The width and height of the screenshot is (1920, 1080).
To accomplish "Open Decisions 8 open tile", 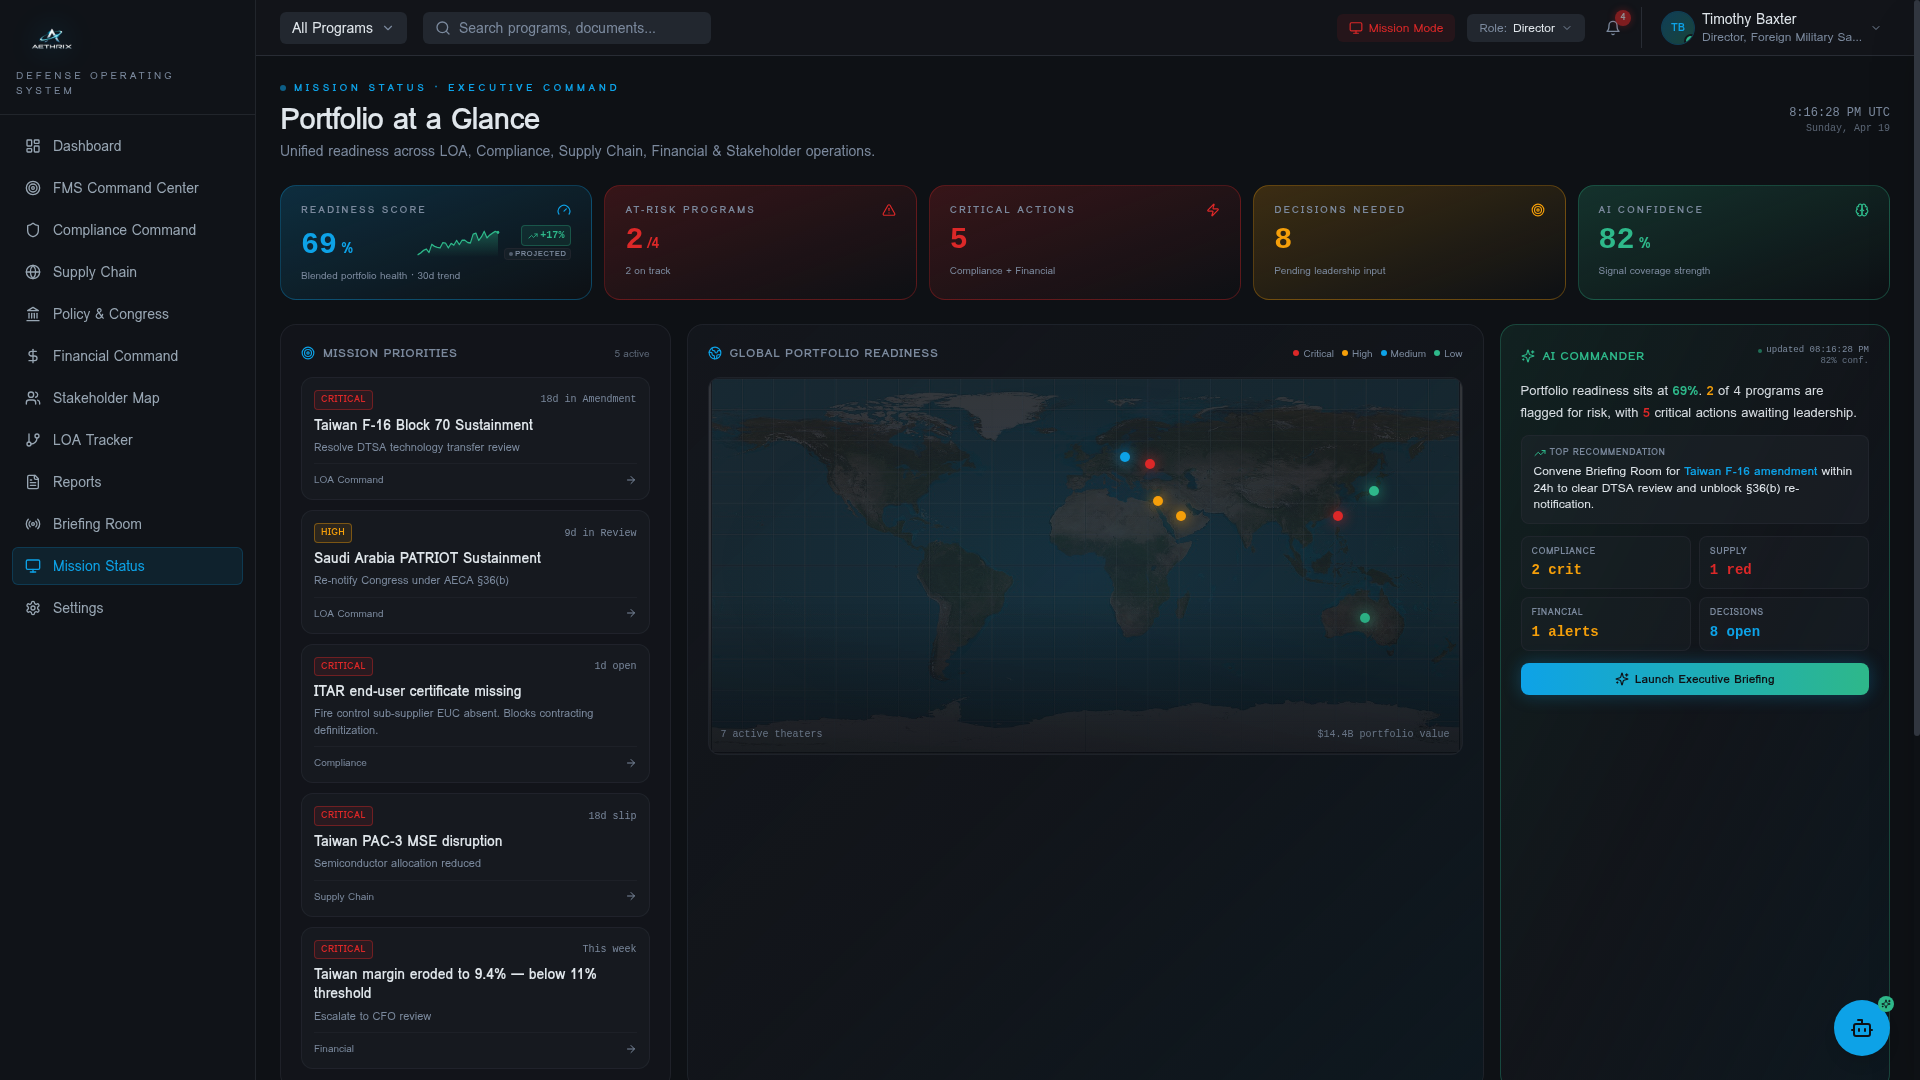I will (1783, 624).
